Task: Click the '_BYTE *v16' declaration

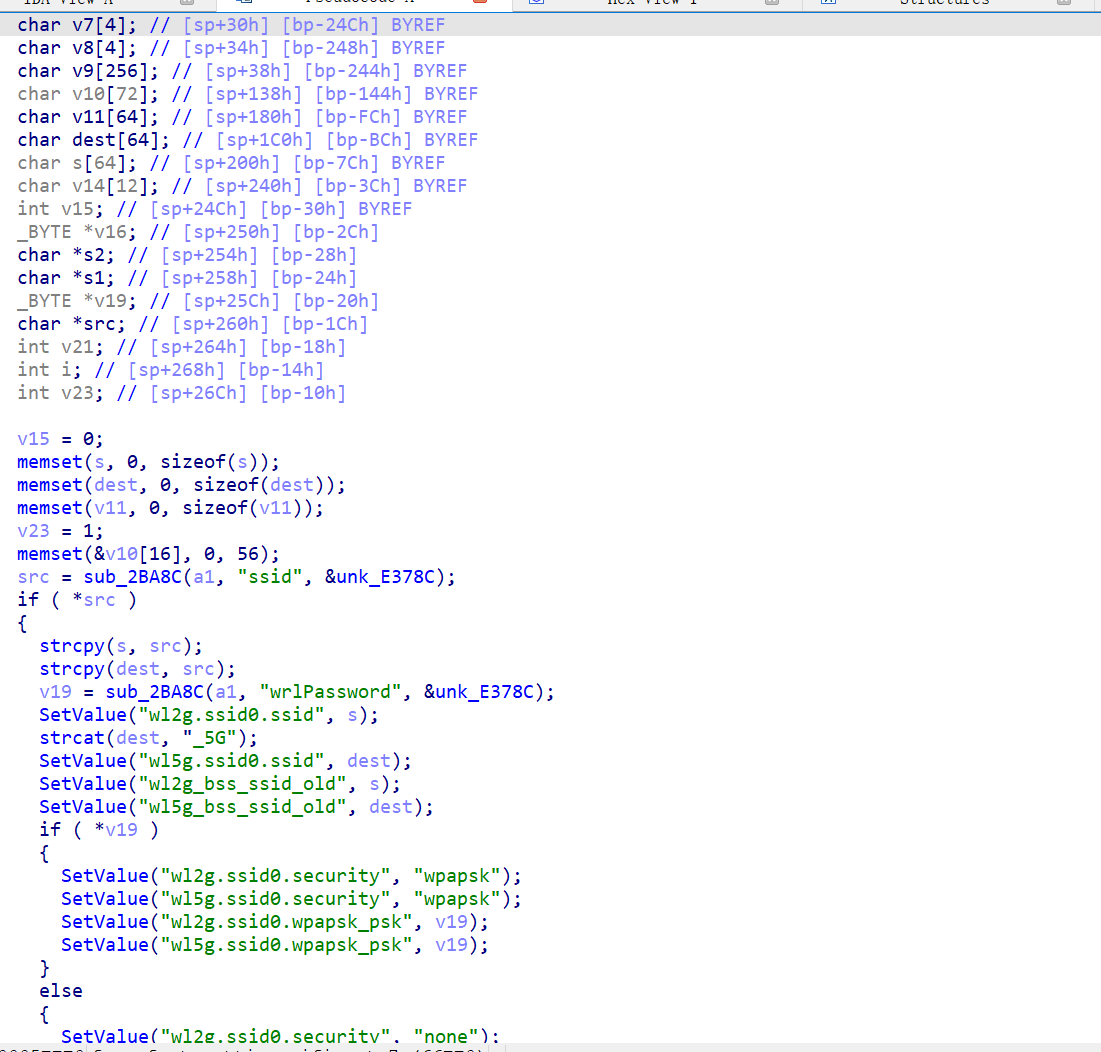Action: pos(198,232)
